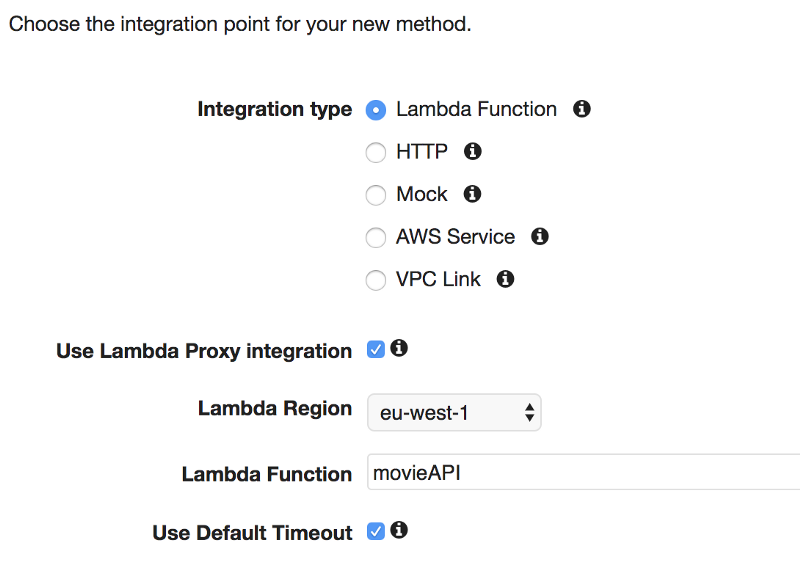Click the "Lambda Region" field label
This screenshot has height=581, width=800.
click(275, 408)
